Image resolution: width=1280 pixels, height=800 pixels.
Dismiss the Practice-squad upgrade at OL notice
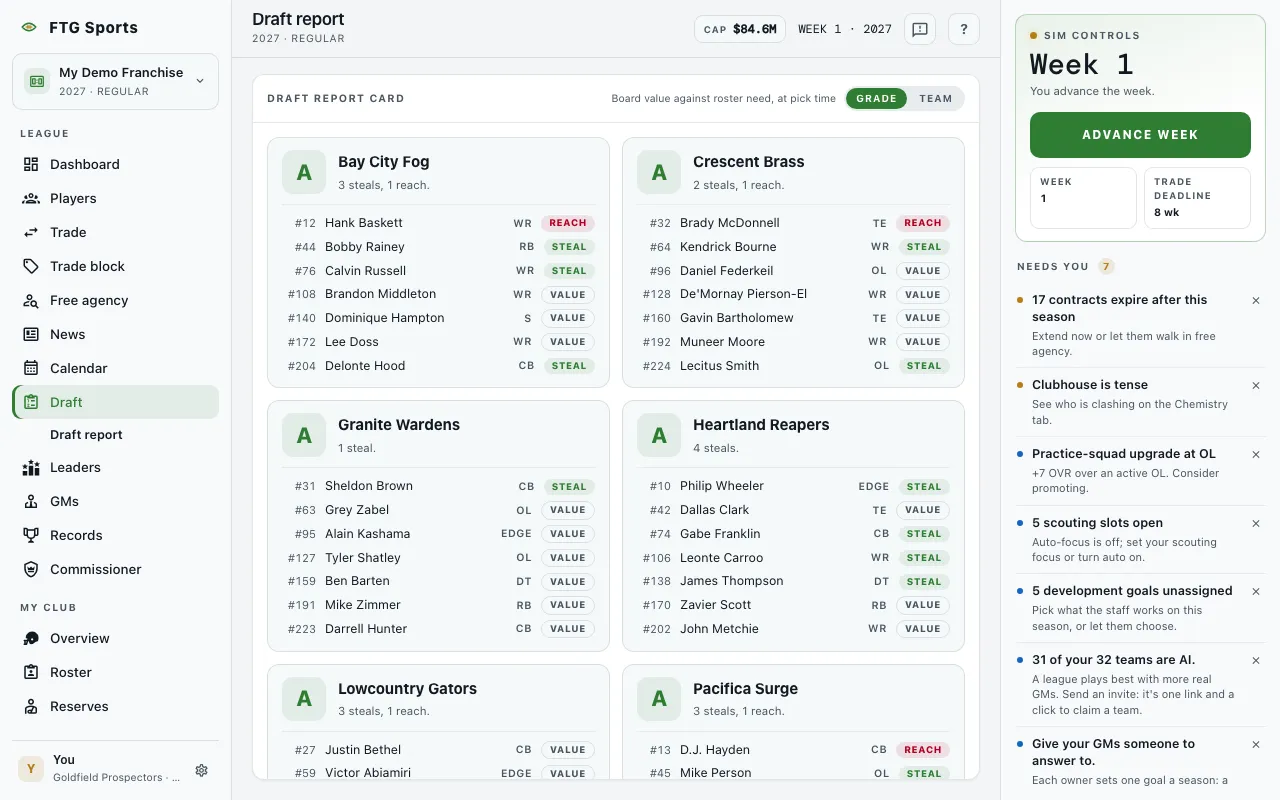(x=1256, y=454)
